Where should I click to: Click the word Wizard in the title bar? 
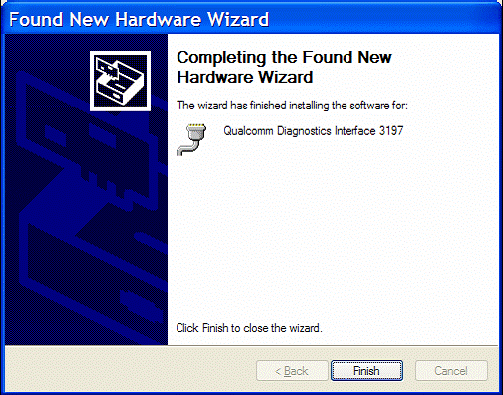(x=238, y=19)
